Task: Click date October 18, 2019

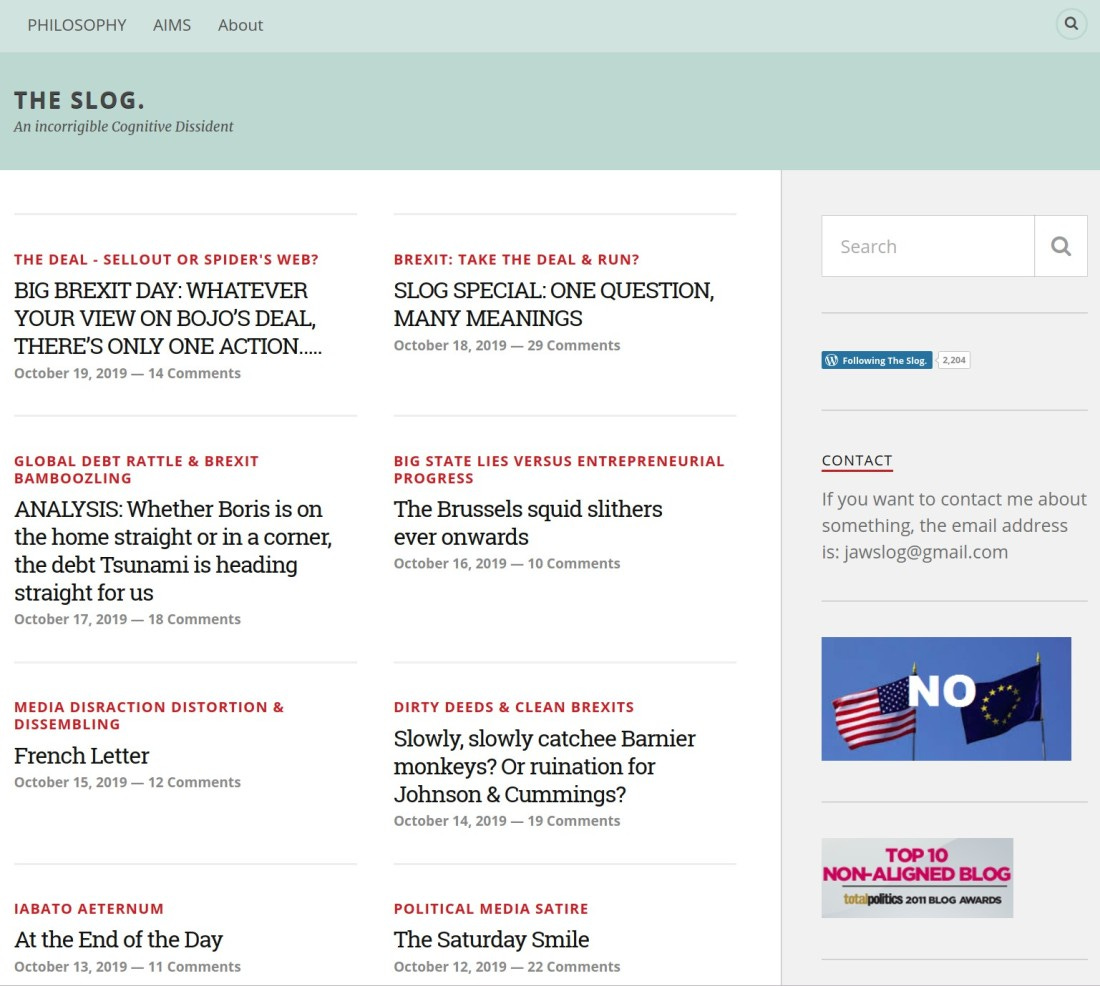Action: [x=450, y=345]
